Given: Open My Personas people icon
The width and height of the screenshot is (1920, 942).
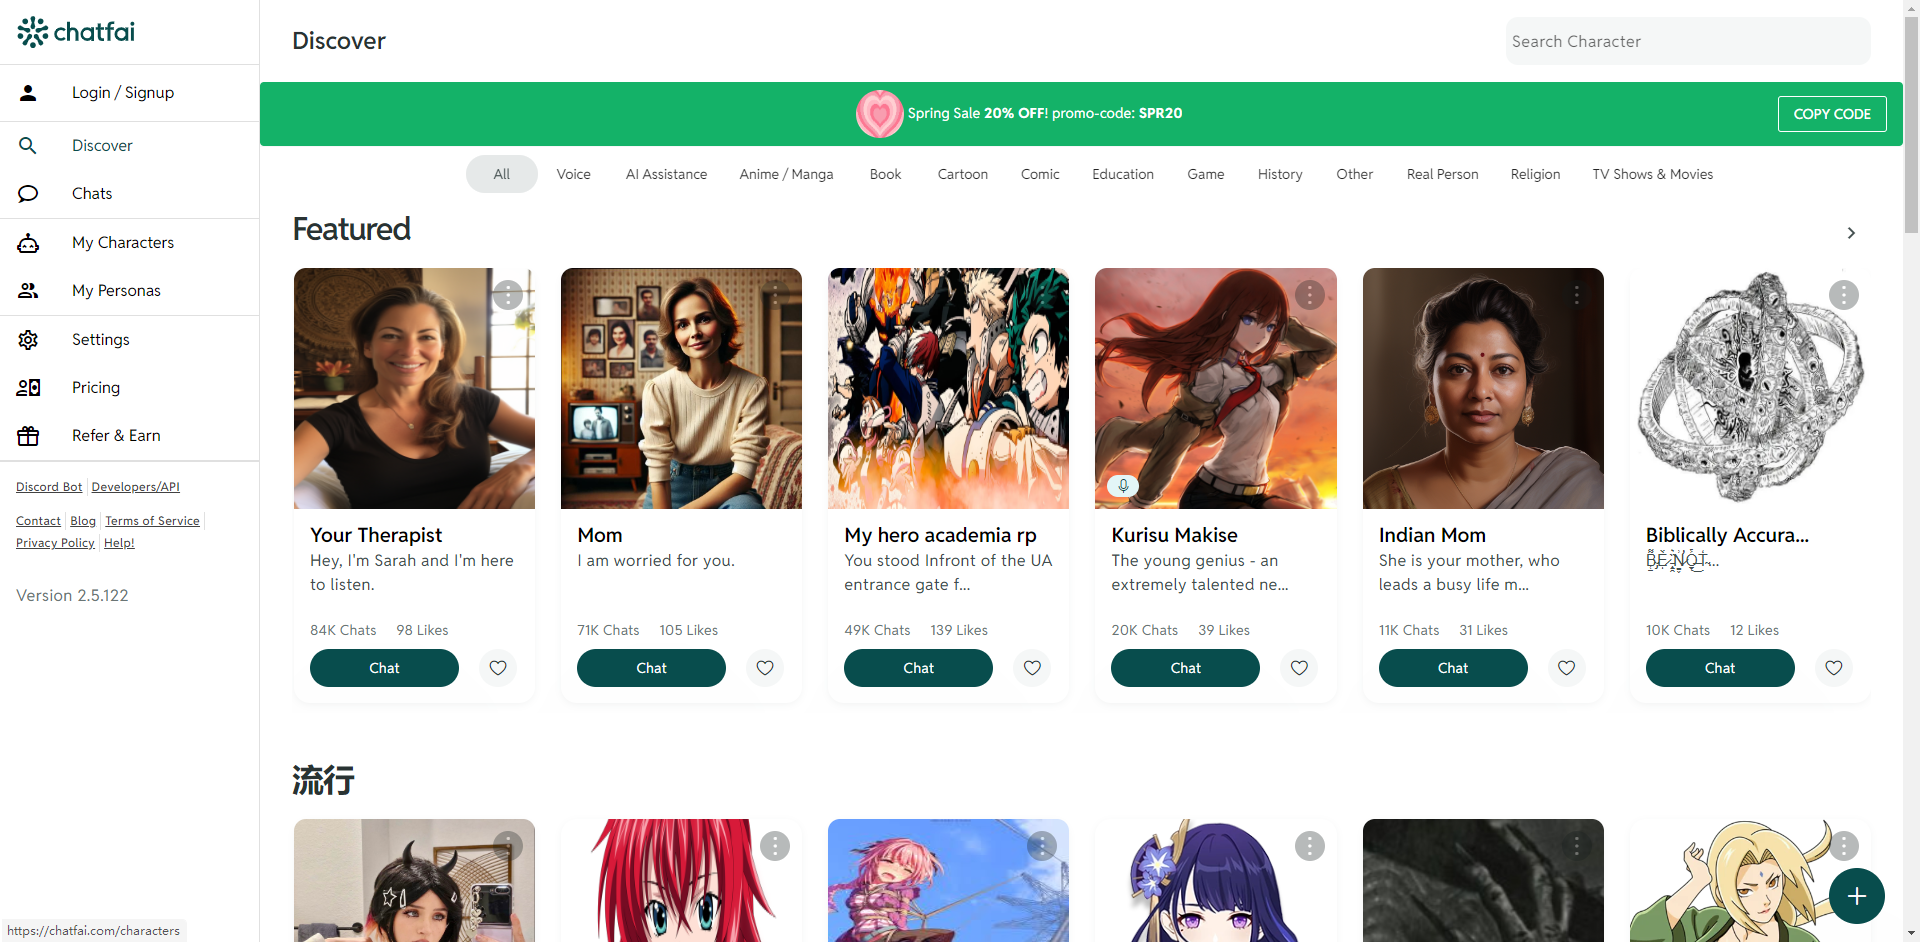Looking at the screenshot, I should click(x=28, y=291).
